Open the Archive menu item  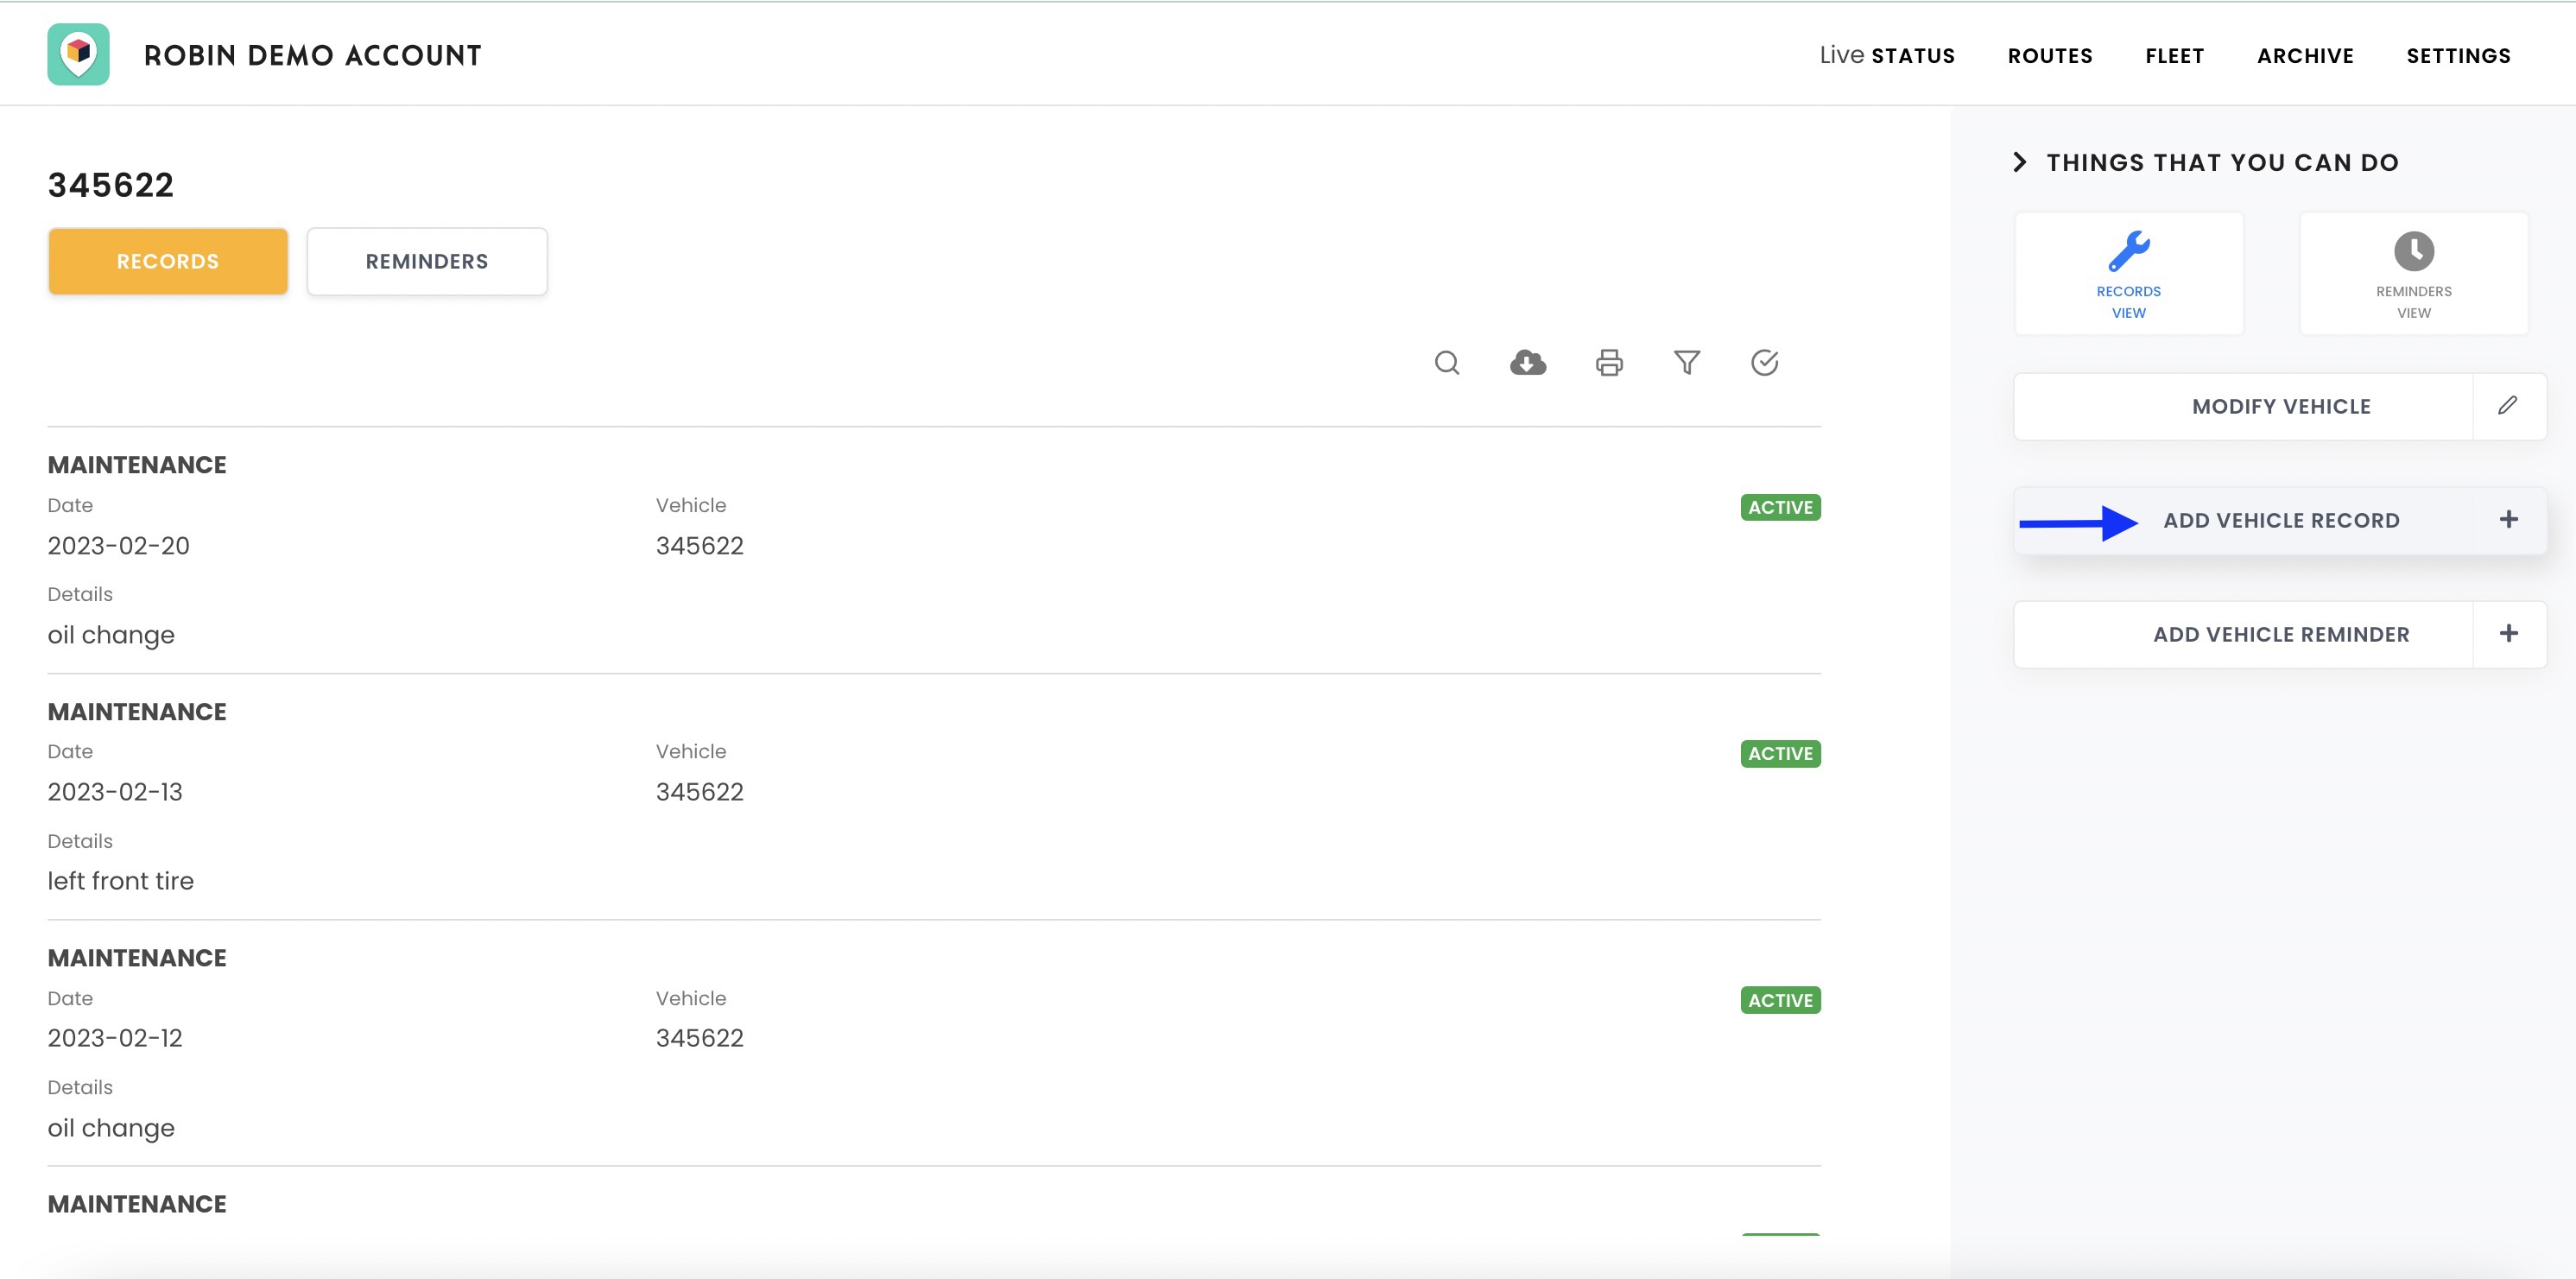click(2305, 56)
